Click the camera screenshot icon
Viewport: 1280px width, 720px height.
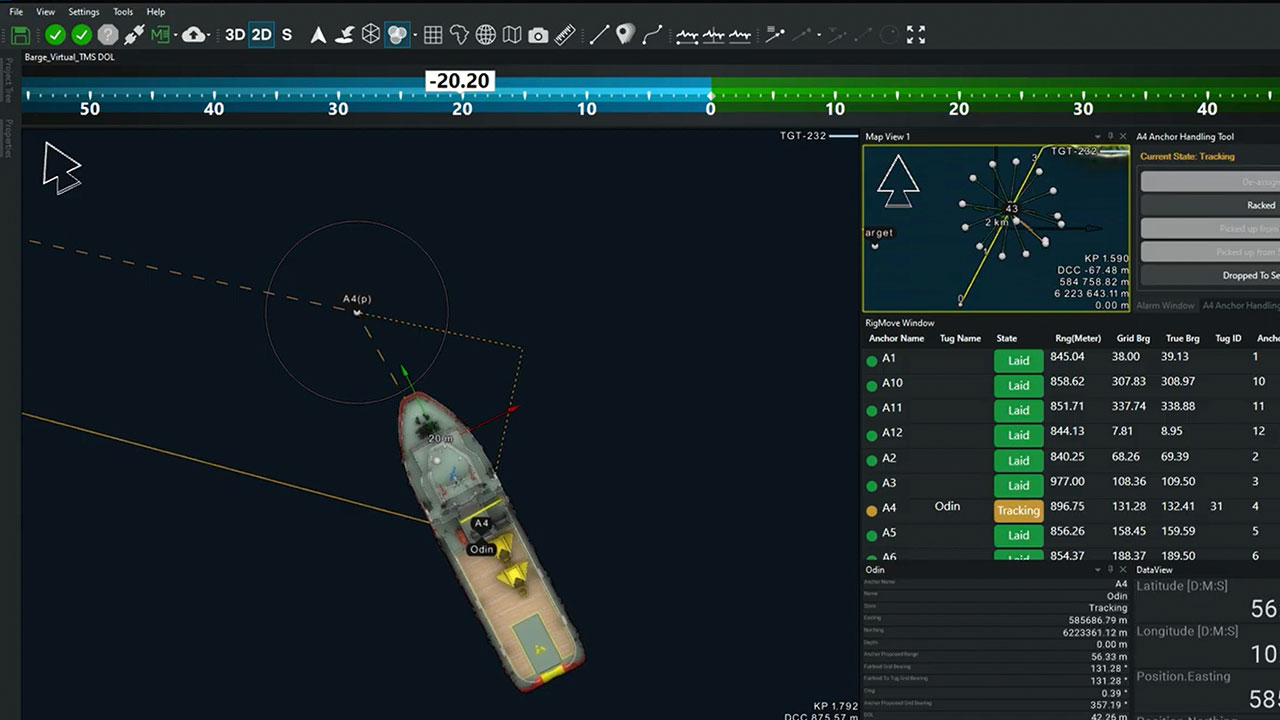(538, 35)
